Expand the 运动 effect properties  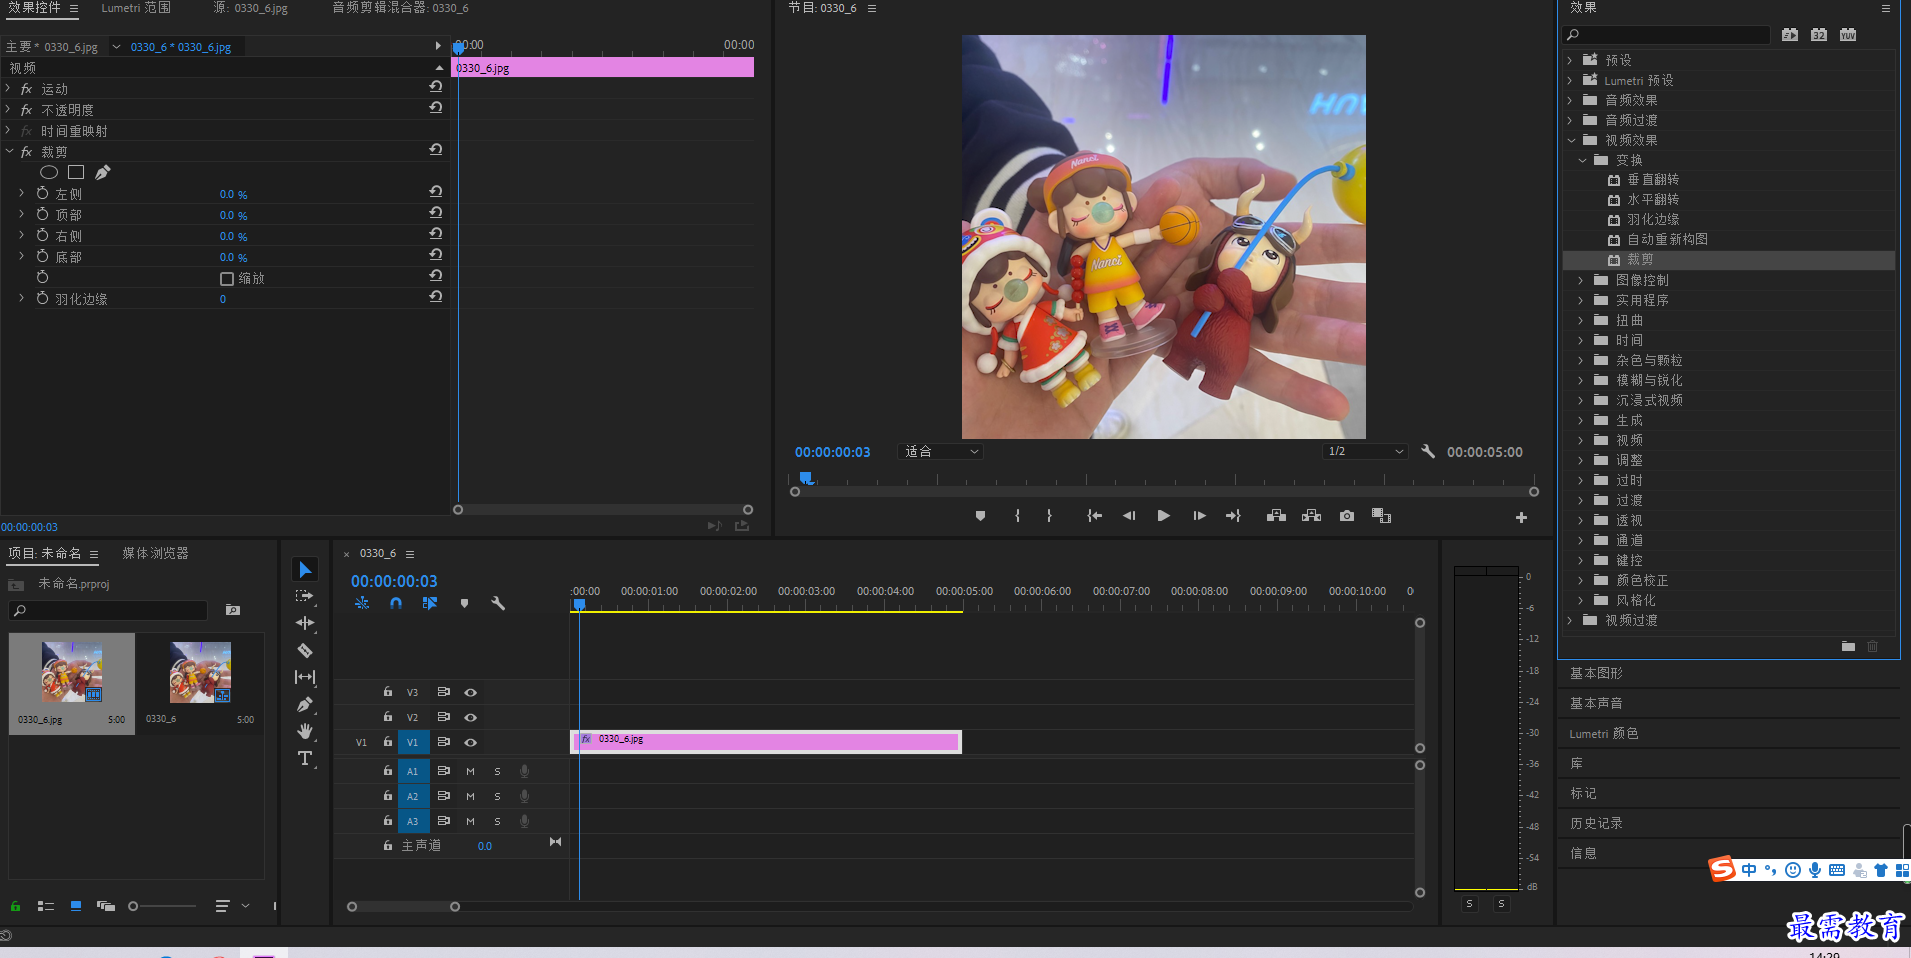pyautogui.click(x=8, y=88)
